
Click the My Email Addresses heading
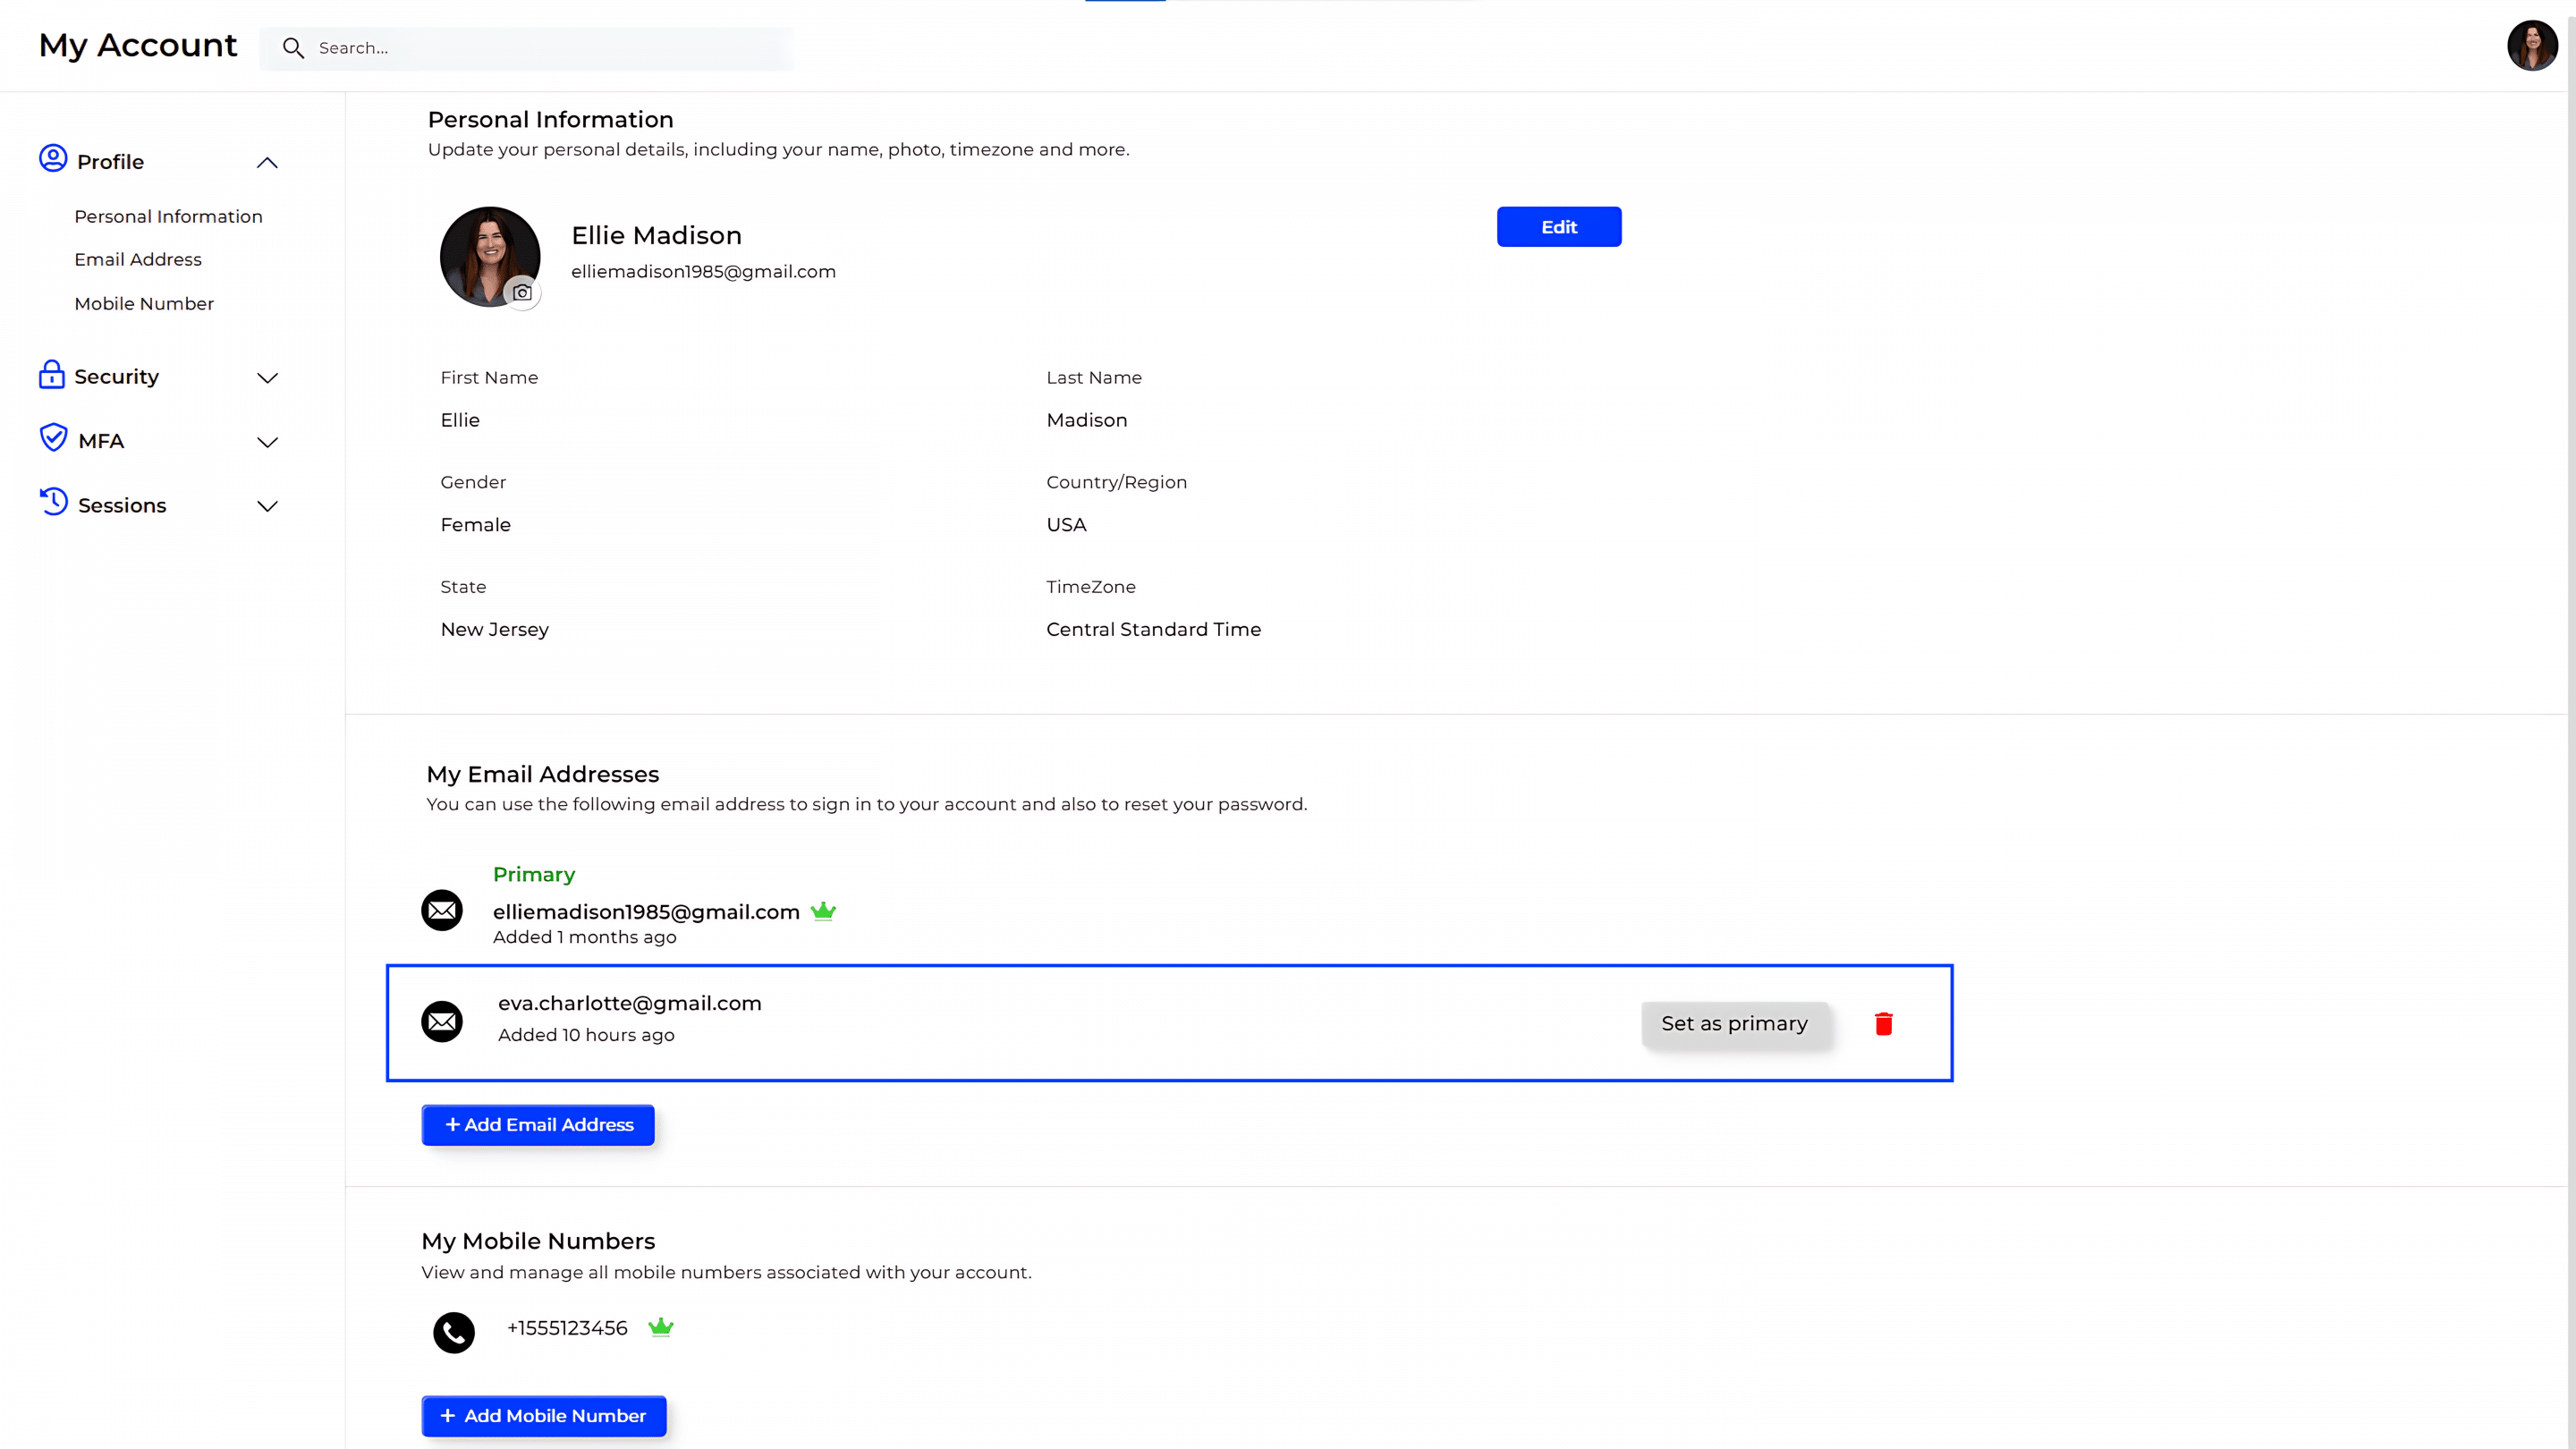[x=543, y=774]
